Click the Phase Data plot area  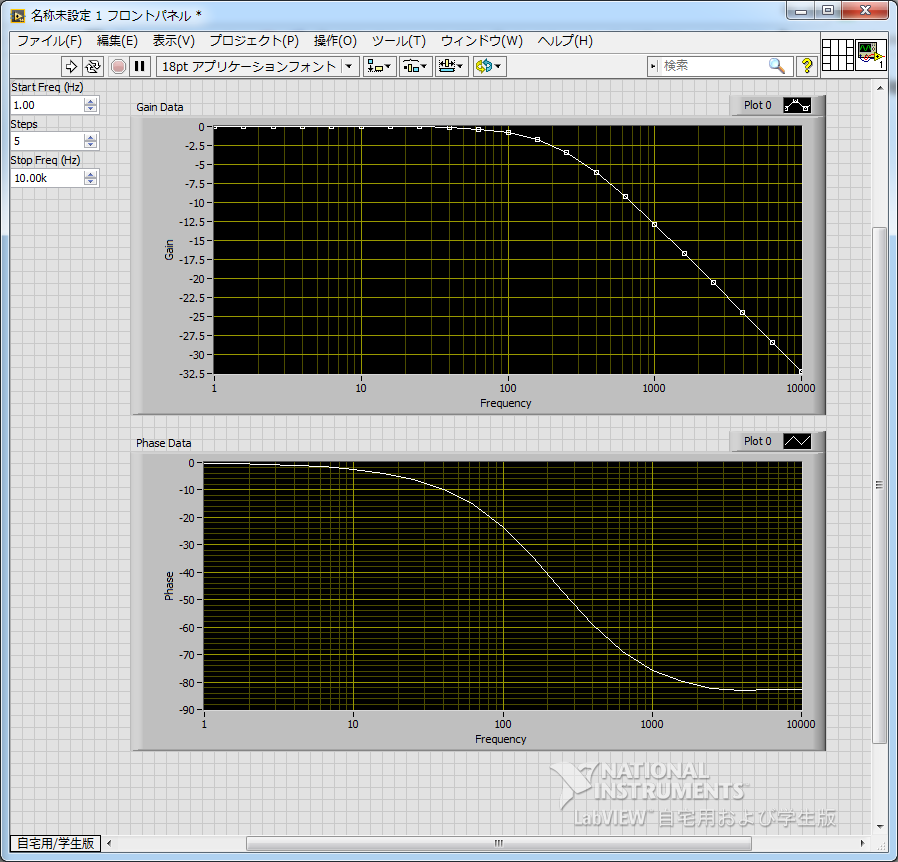(x=503, y=586)
